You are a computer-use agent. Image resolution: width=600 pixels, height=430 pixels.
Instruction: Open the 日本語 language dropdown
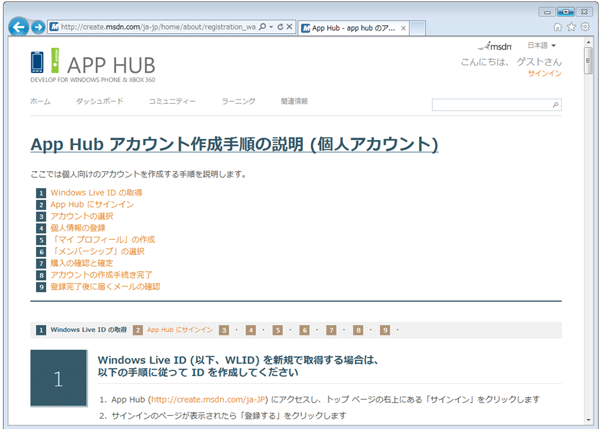pyautogui.click(x=541, y=46)
